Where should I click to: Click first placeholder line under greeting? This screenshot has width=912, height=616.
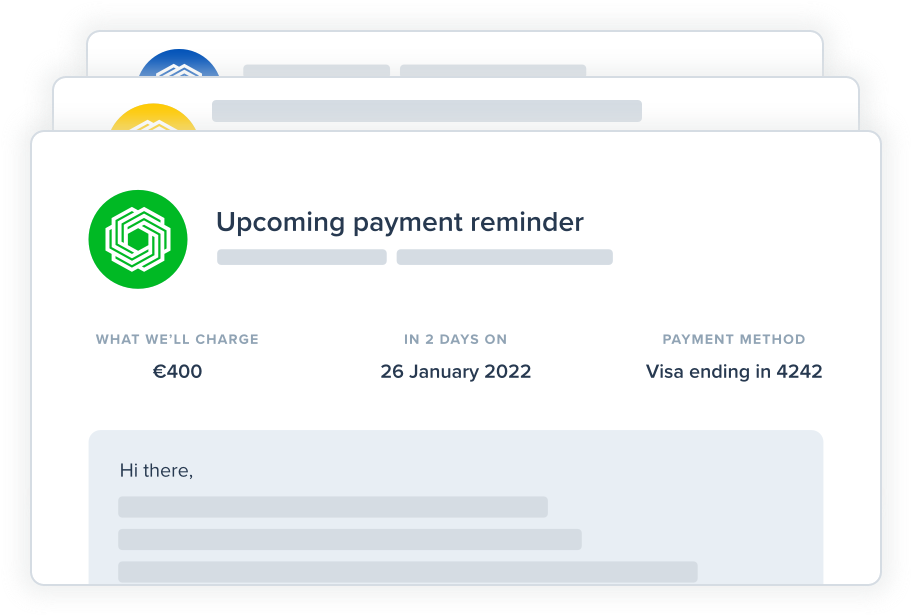pos(333,507)
